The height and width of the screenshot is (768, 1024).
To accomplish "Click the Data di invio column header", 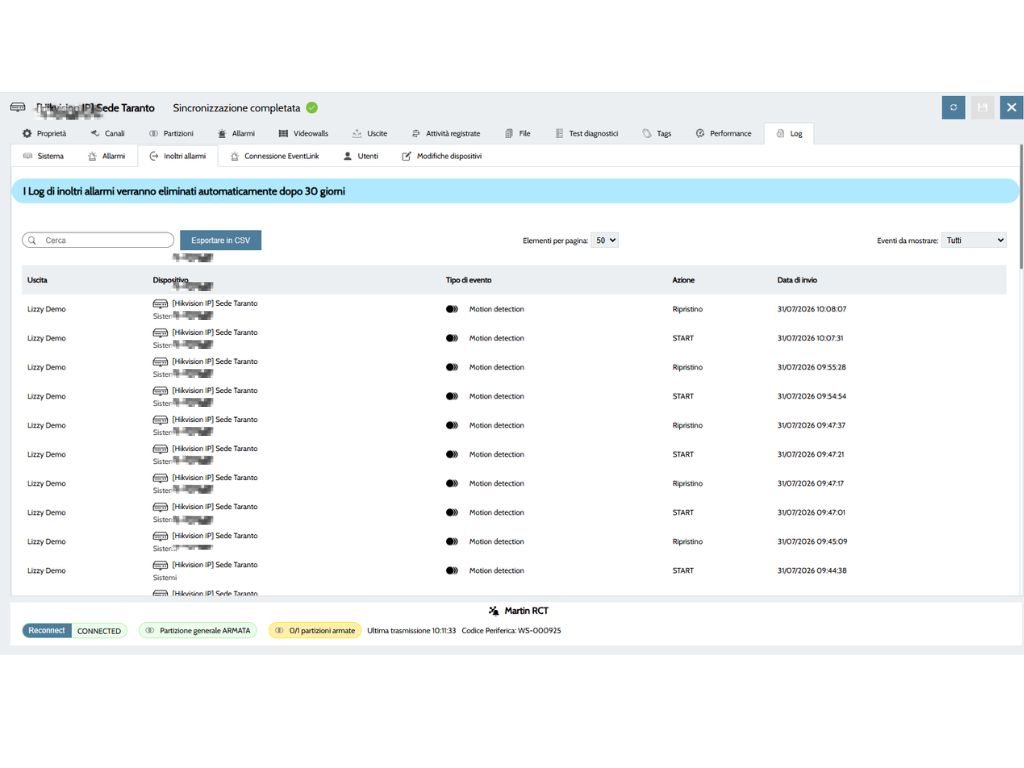I will coord(797,280).
